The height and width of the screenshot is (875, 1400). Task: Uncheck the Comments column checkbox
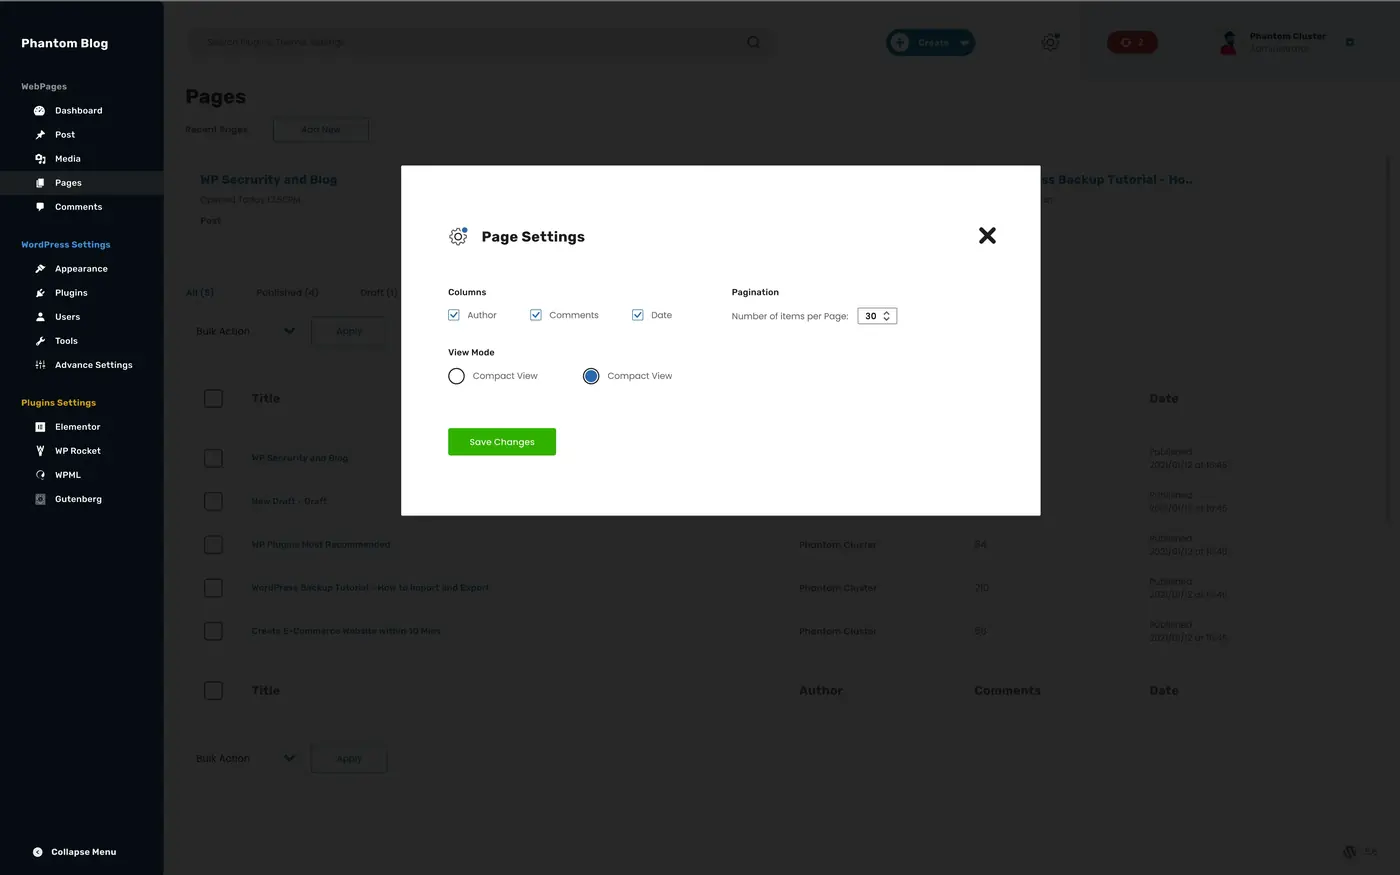pyautogui.click(x=536, y=315)
